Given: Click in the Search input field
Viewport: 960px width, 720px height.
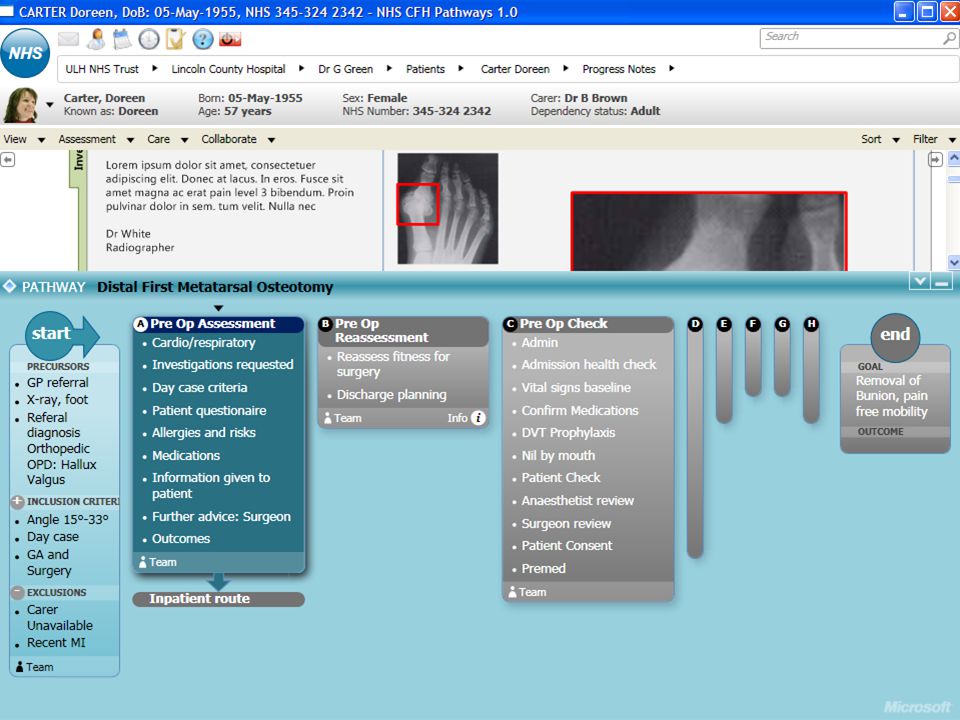Looking at the screenshot, I should click(x=851, y=38).
